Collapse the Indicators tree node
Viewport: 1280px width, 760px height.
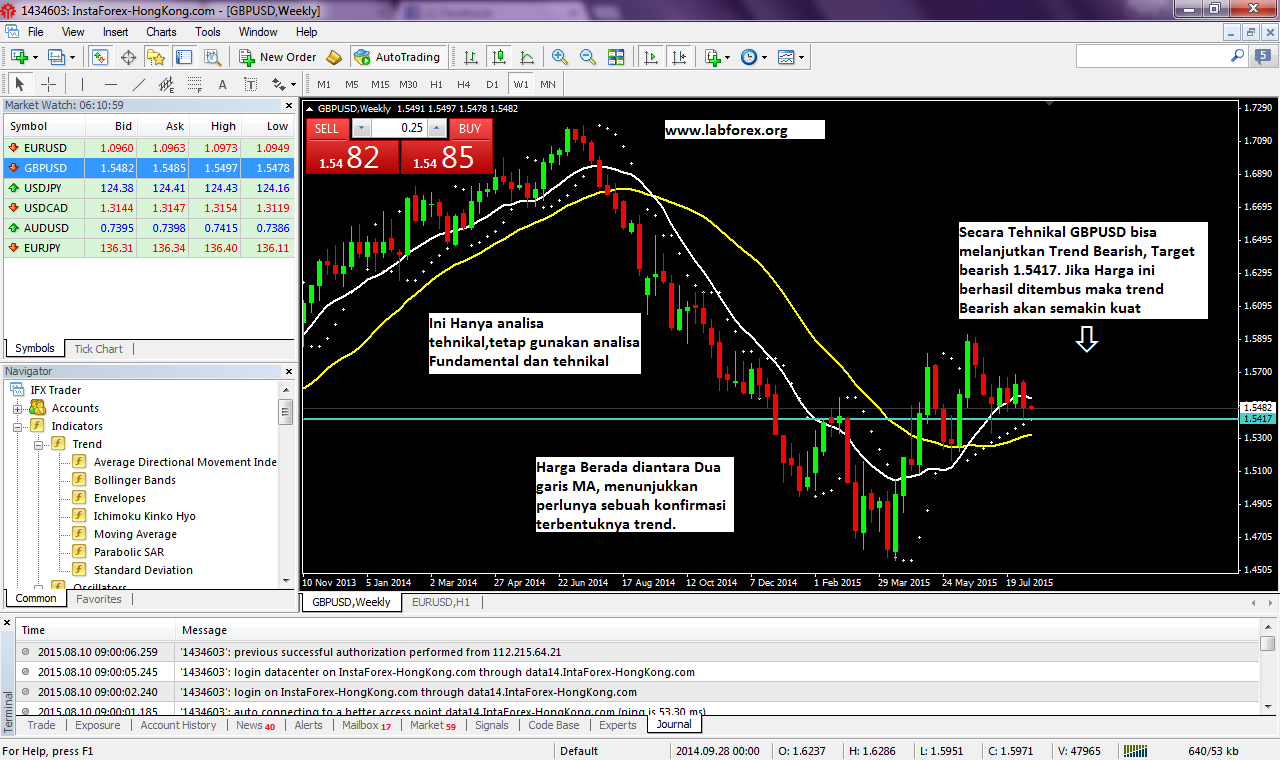point(17,426)
